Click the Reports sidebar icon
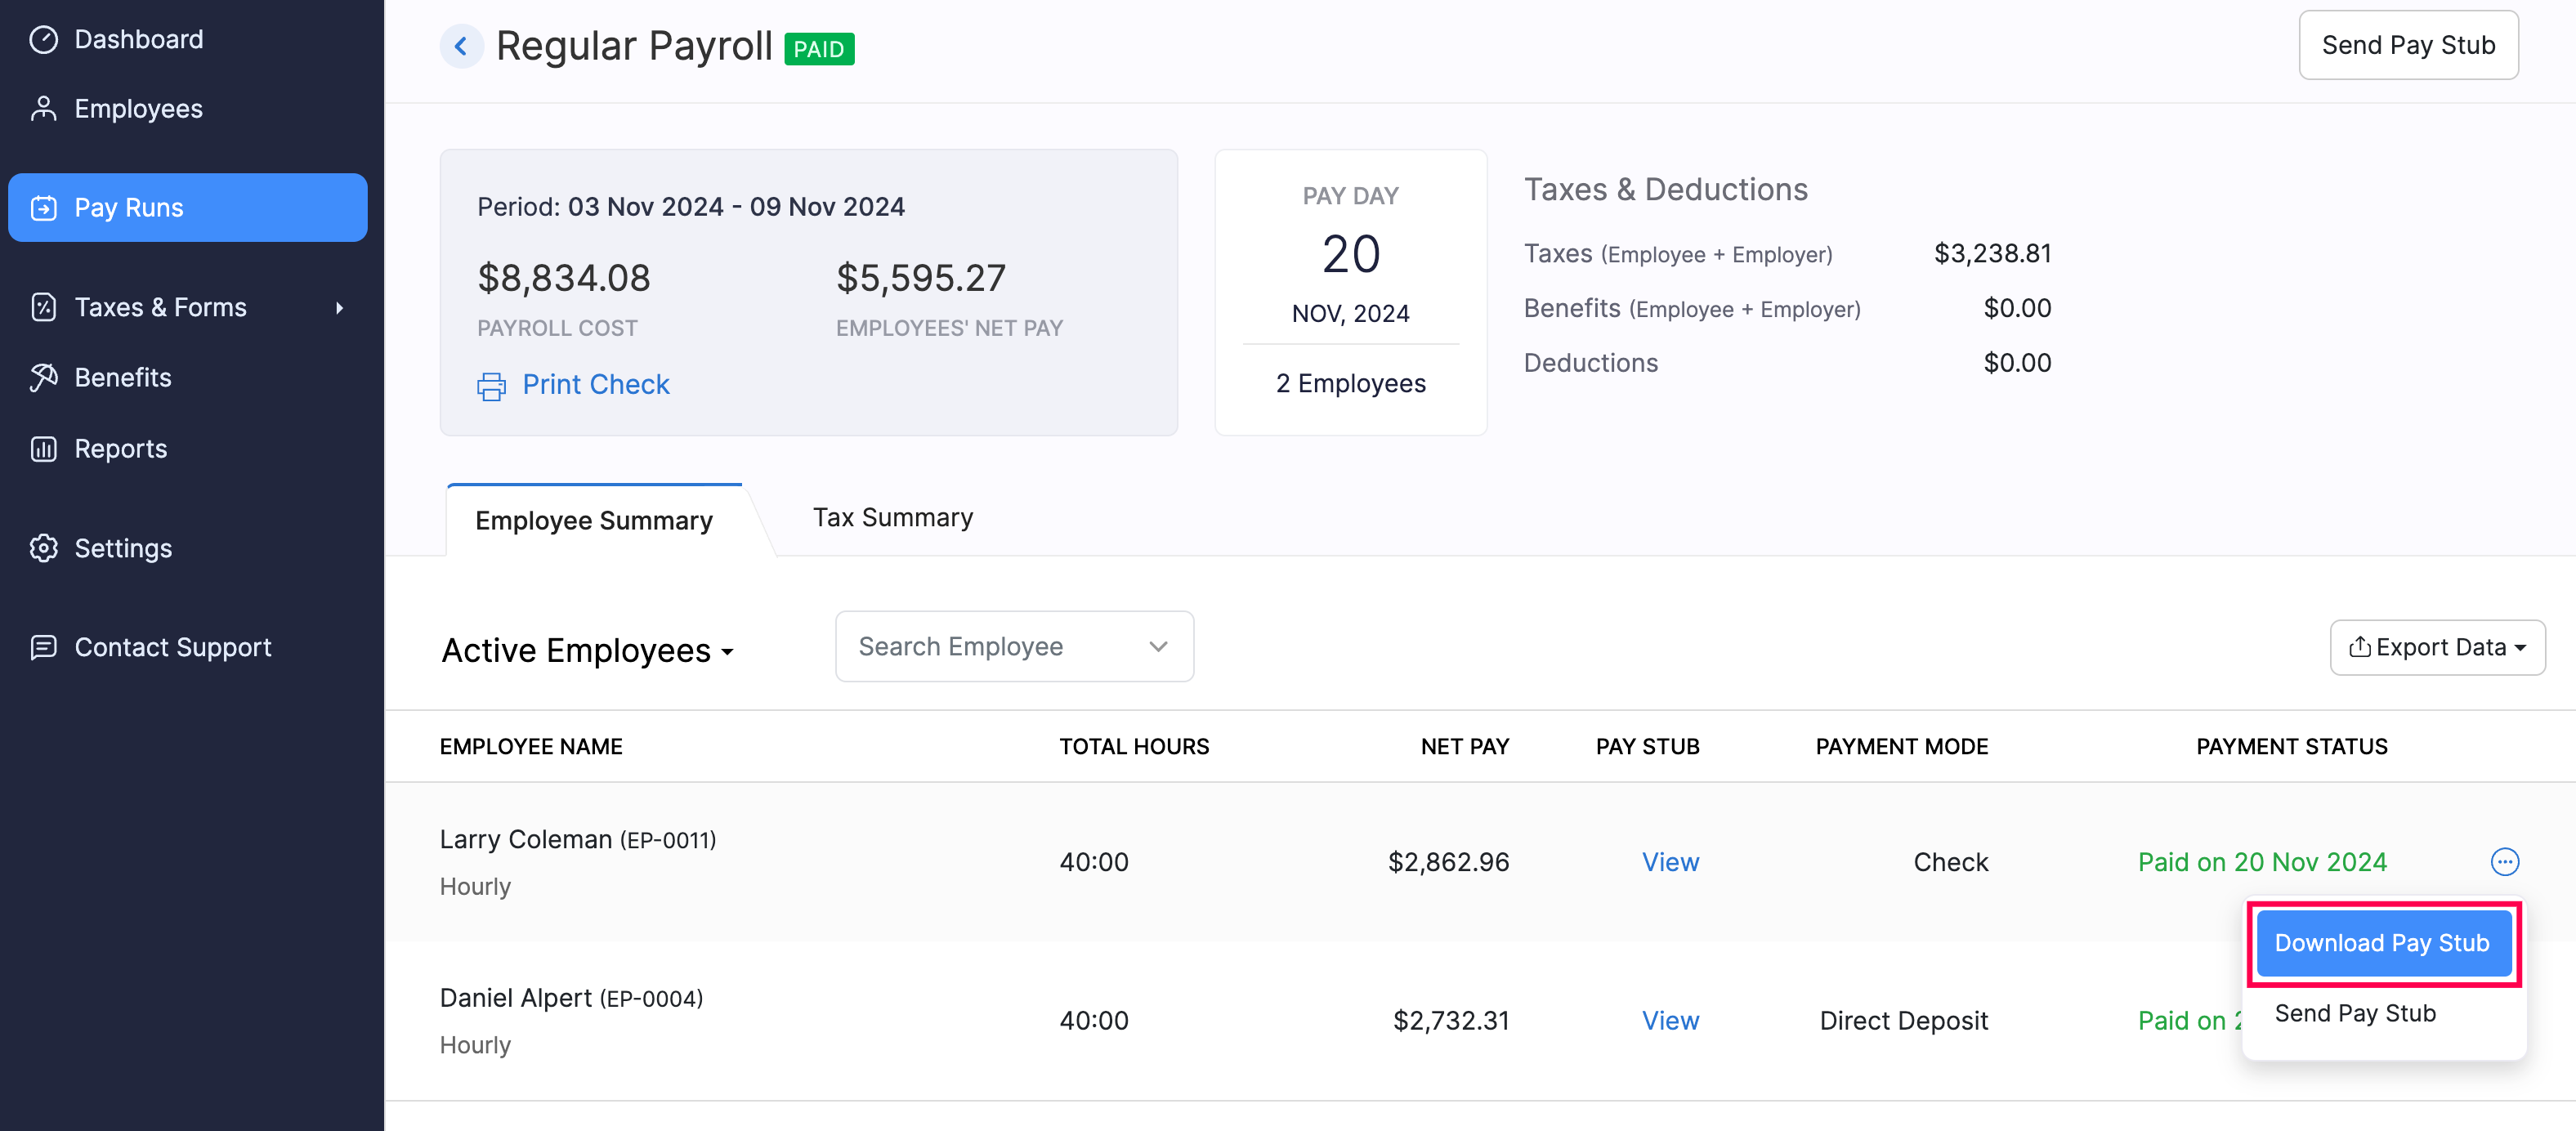This screenshot has height=1131, width=2576. coord(46,447)
